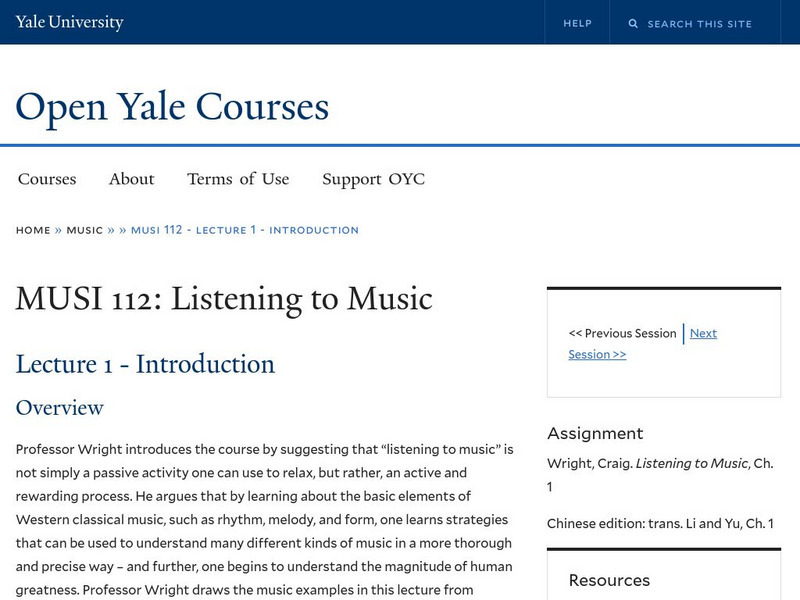Click the MUSI 112 lecture breadcrumb
The height and width of the screenshot is (600, 800).
pyautogui.click(x=245, y=230)
